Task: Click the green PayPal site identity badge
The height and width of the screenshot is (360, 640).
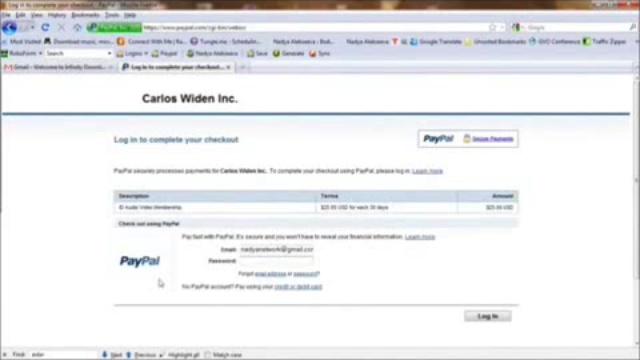Action: pyautogui.click(x=114, y=27)
